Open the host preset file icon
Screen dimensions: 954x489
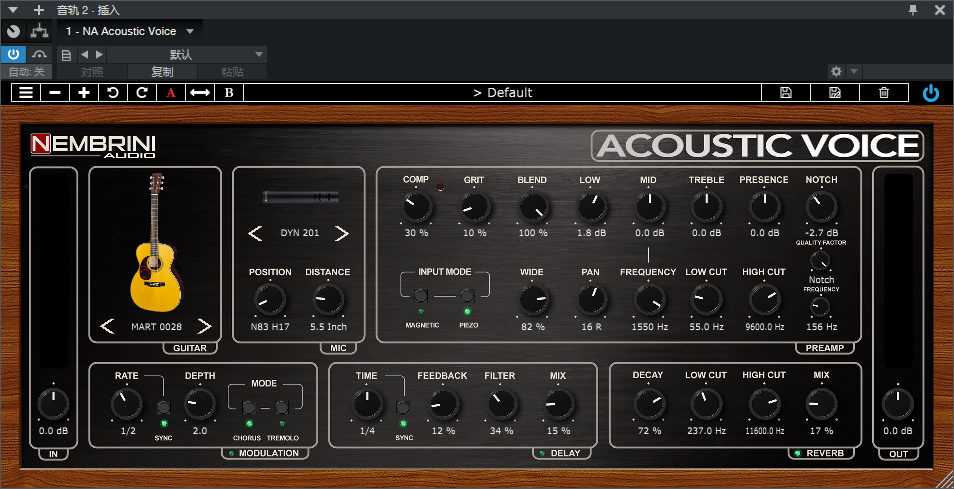(x=66, y=55)
